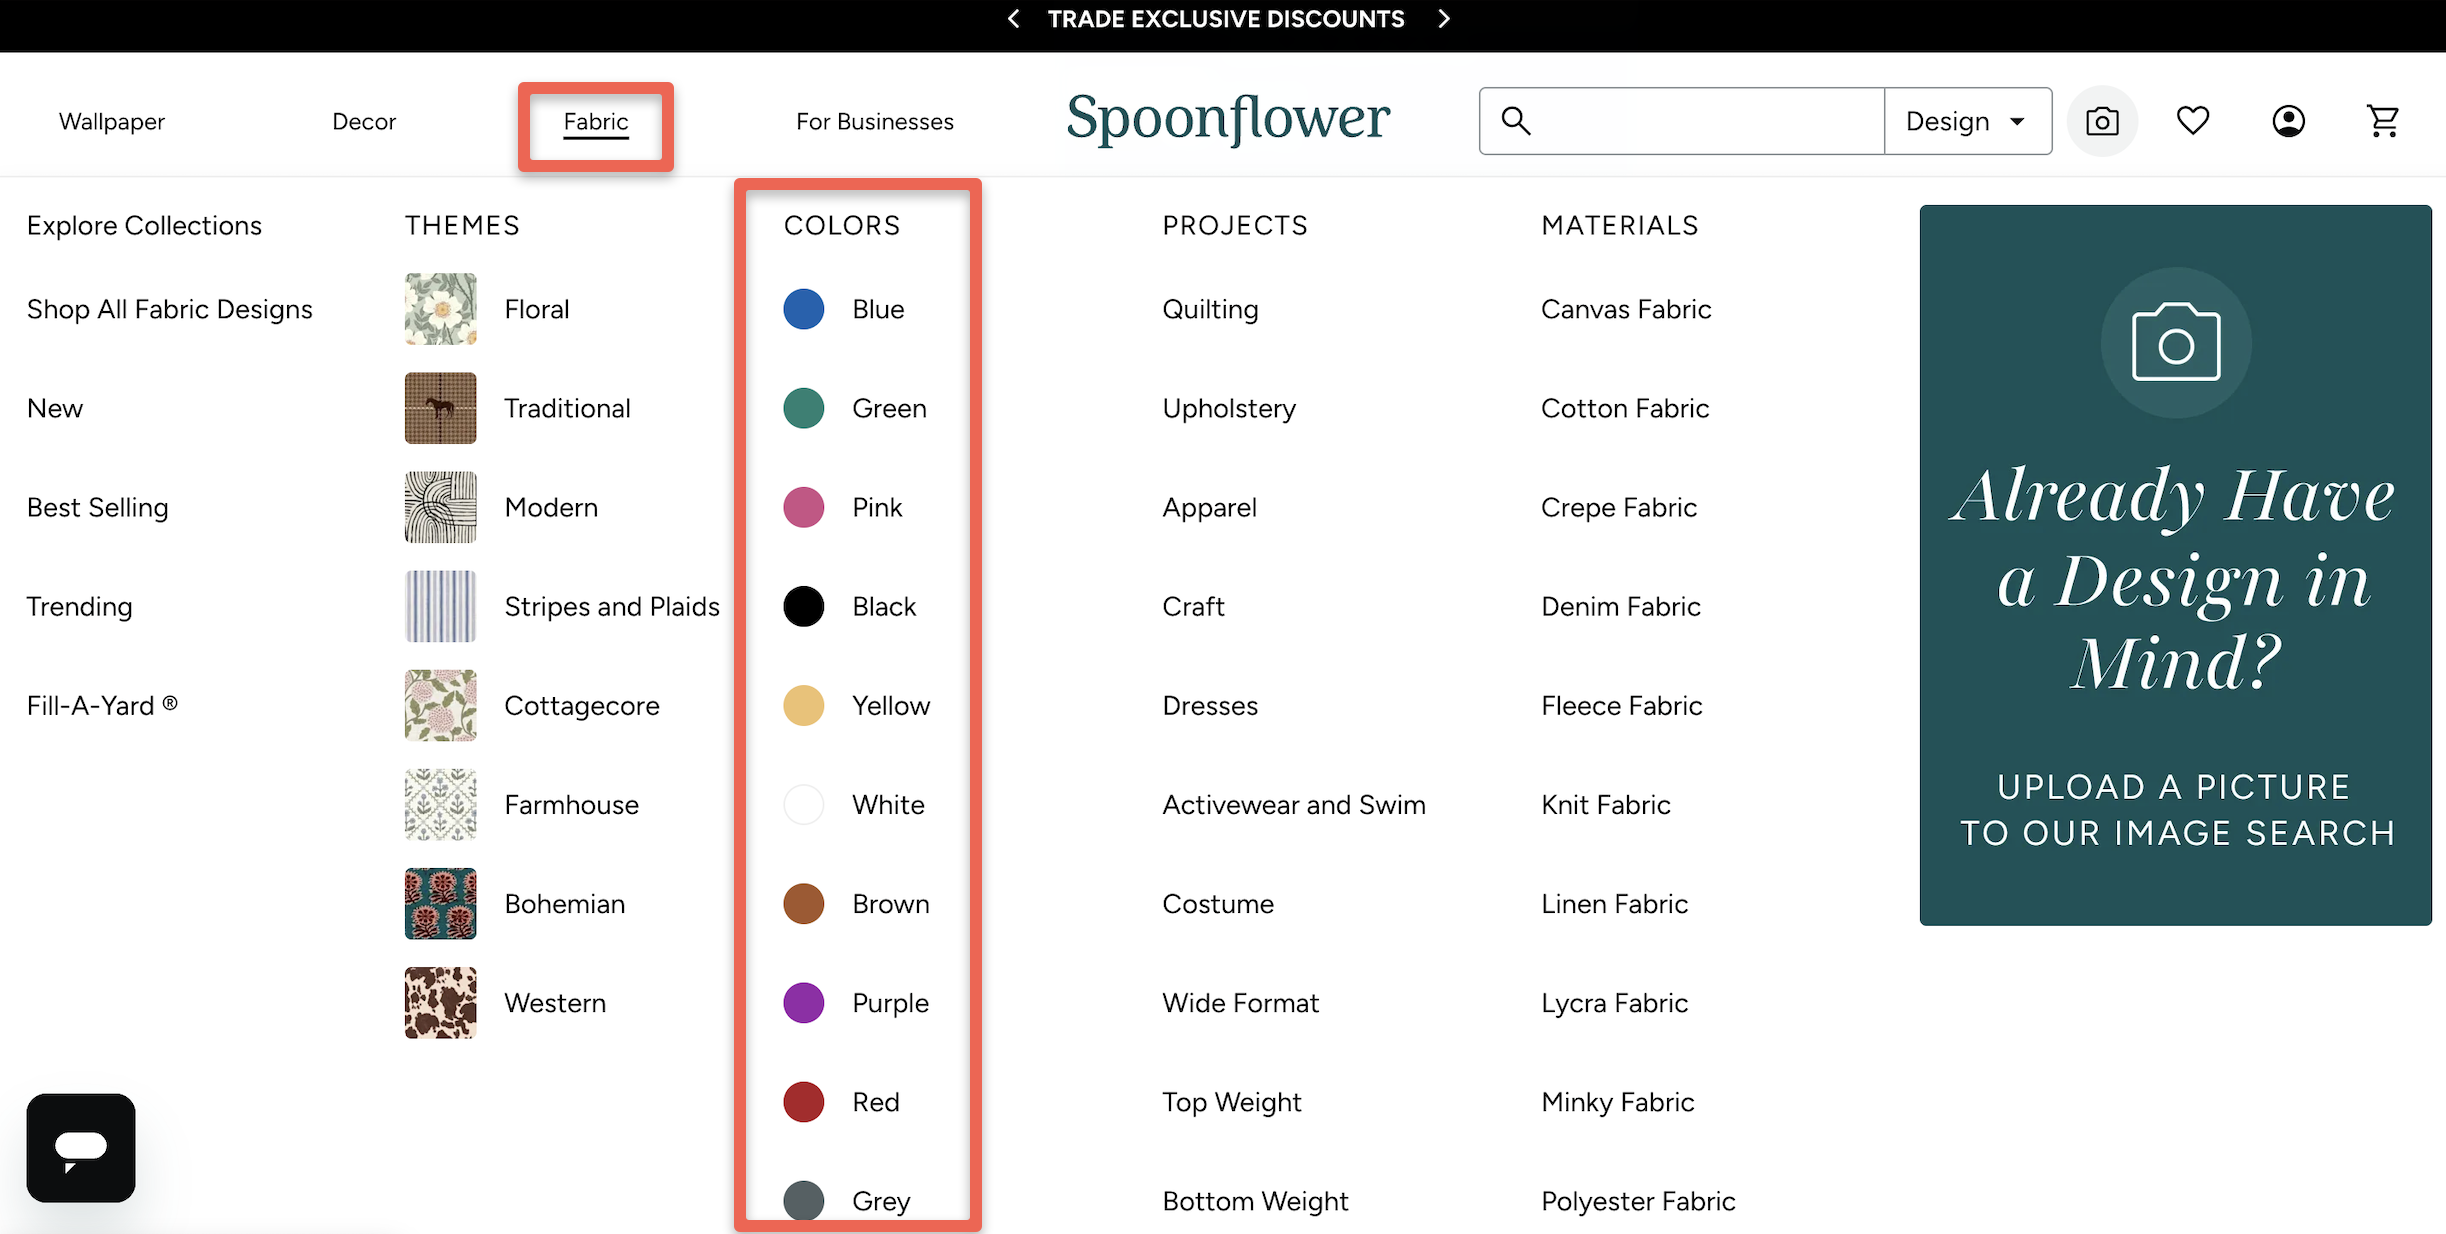
Task: Open the Knit Fabric link
Action: tap(1606, 804)
